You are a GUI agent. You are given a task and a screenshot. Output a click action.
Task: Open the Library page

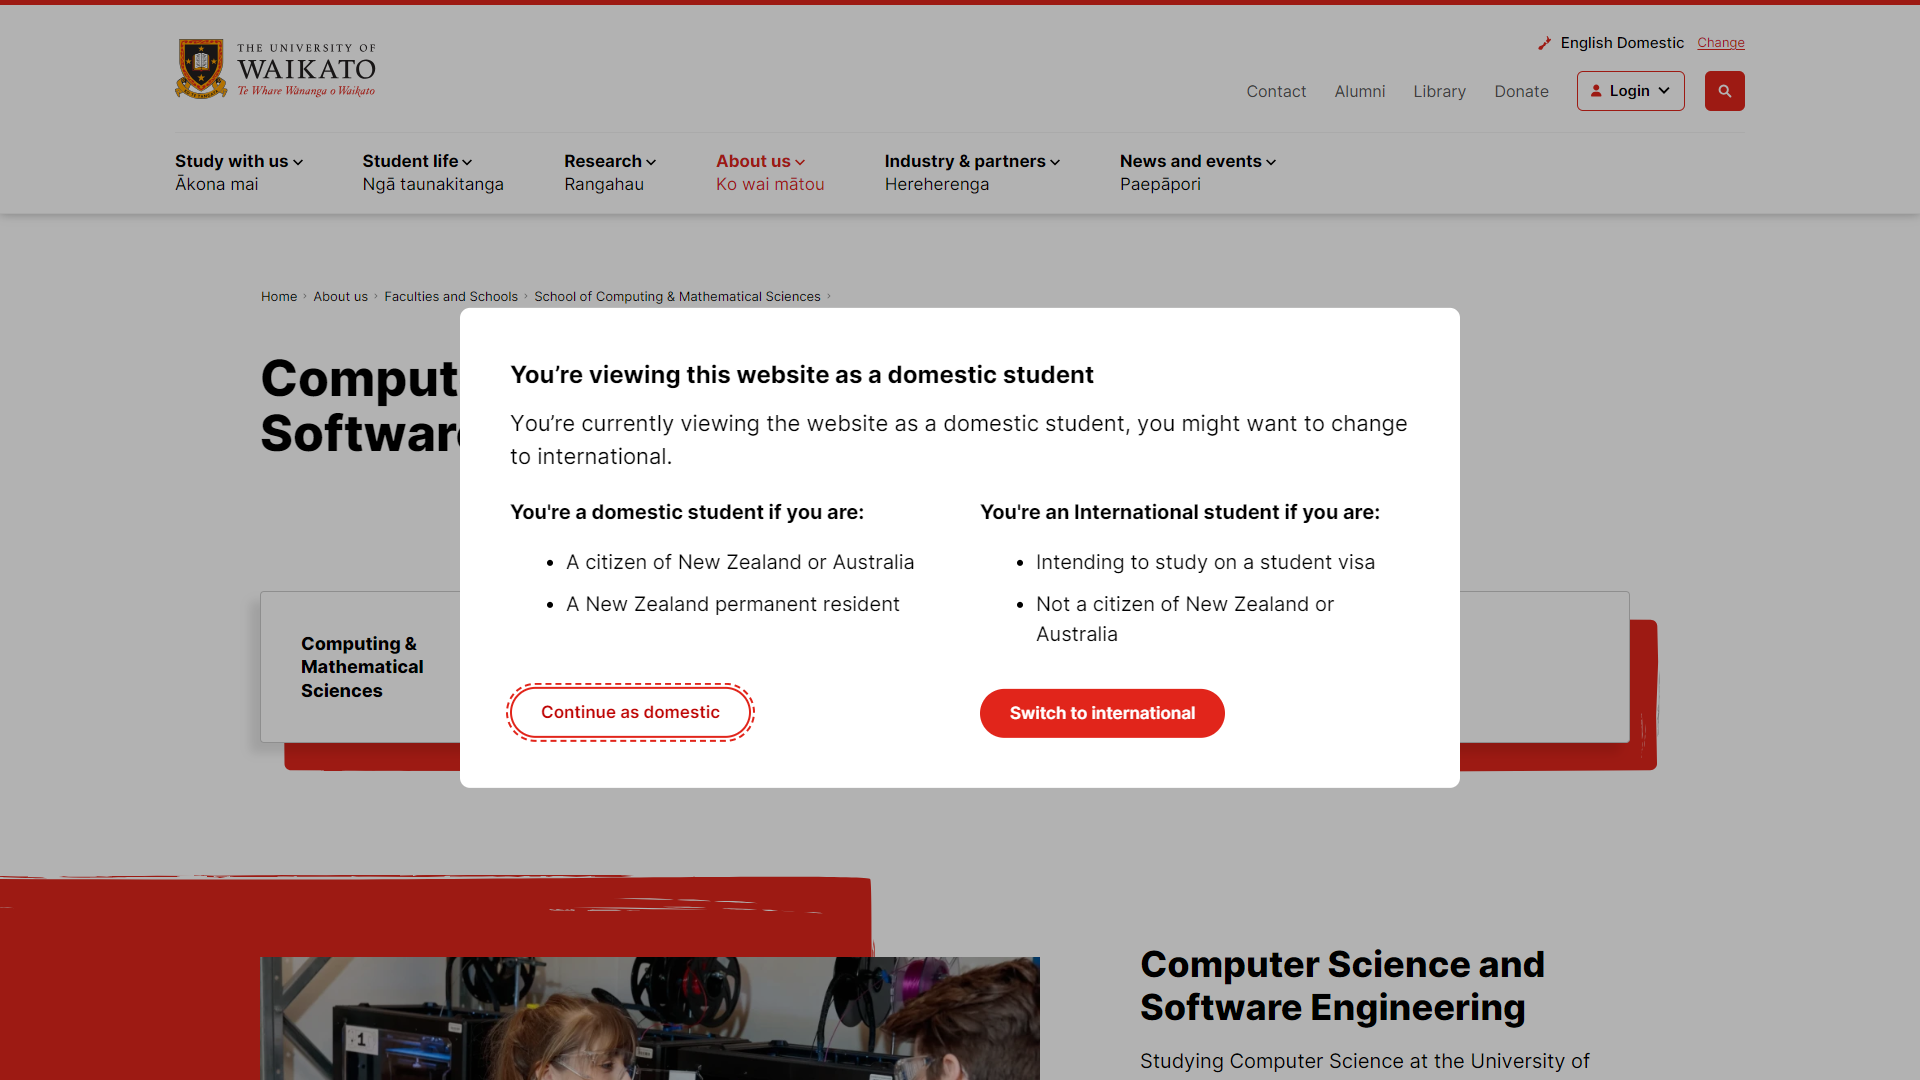[x=1439, y=91]
